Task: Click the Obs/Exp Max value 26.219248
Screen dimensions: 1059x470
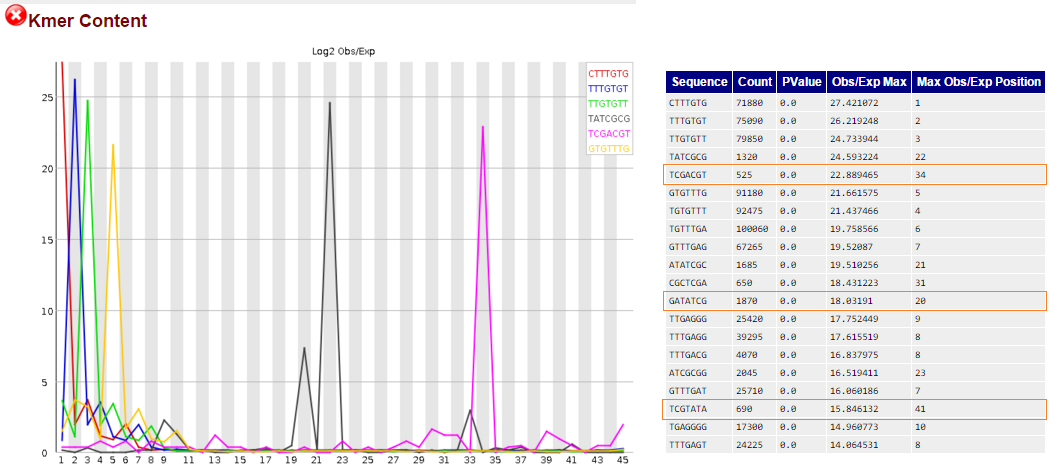Action: 854,121
